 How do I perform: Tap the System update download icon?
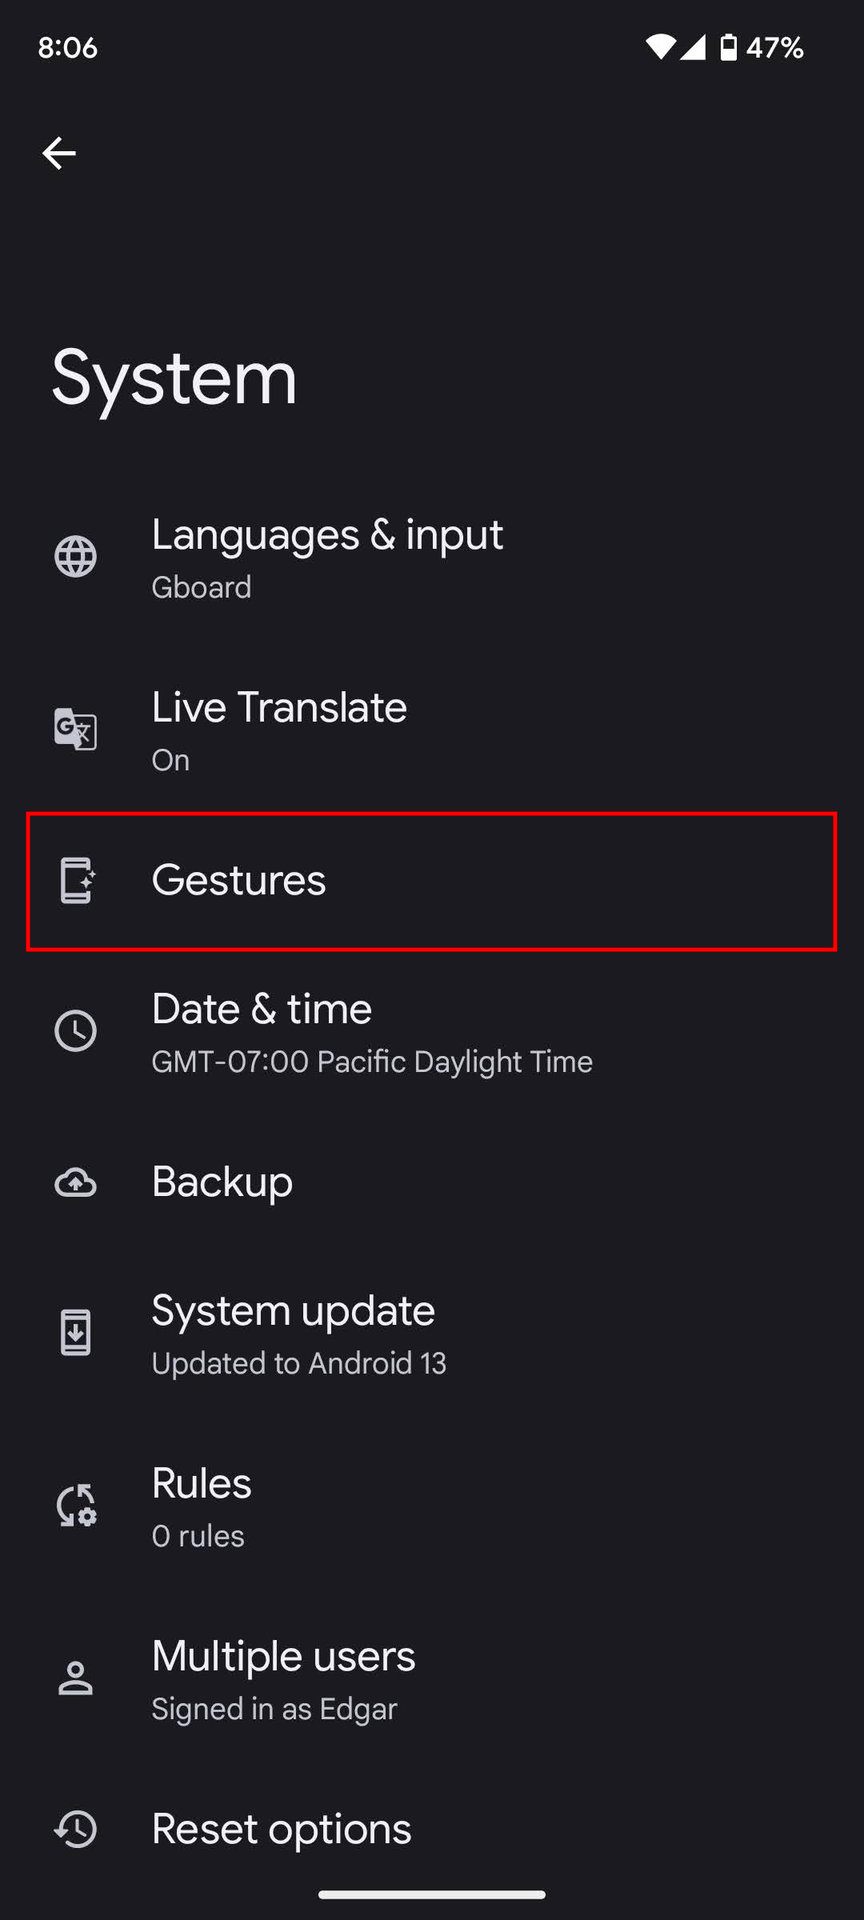(76, 1333)
